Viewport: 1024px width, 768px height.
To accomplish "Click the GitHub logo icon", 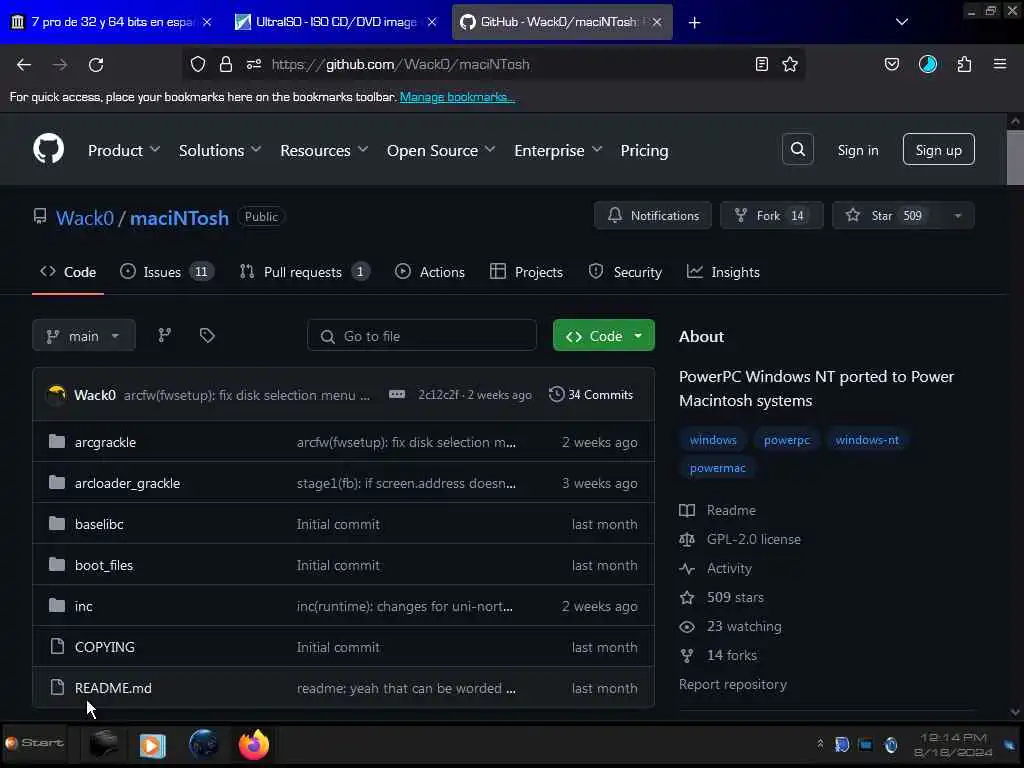I will (48, 149).
